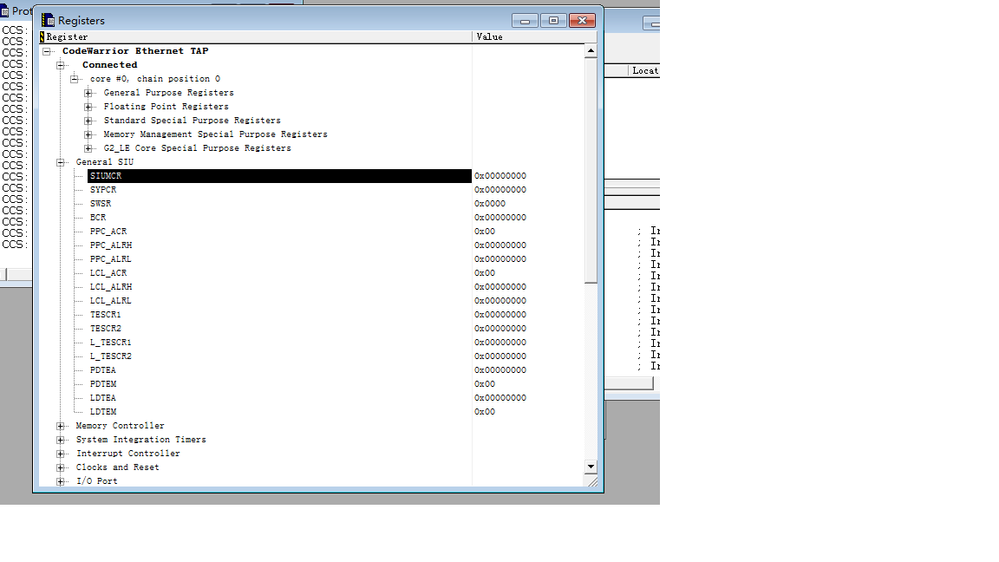Select the TESCR1 register
999x562 pixels.
click(x=105, y=315)
